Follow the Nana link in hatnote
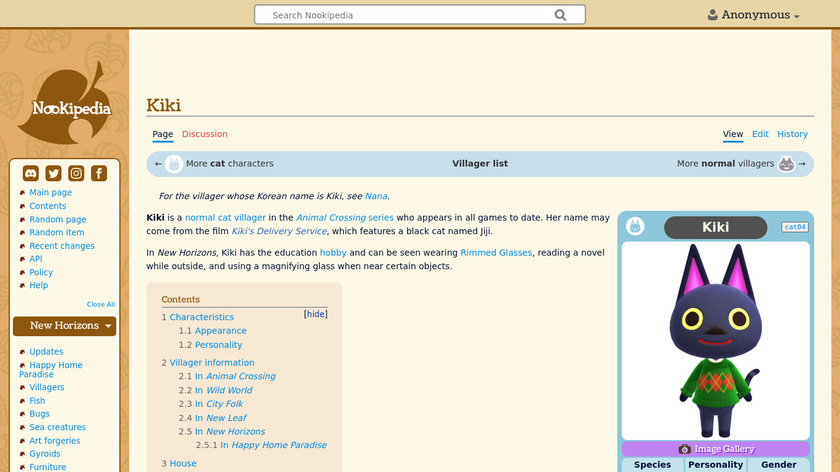The image size is (840, 472). tap(376, 196)
